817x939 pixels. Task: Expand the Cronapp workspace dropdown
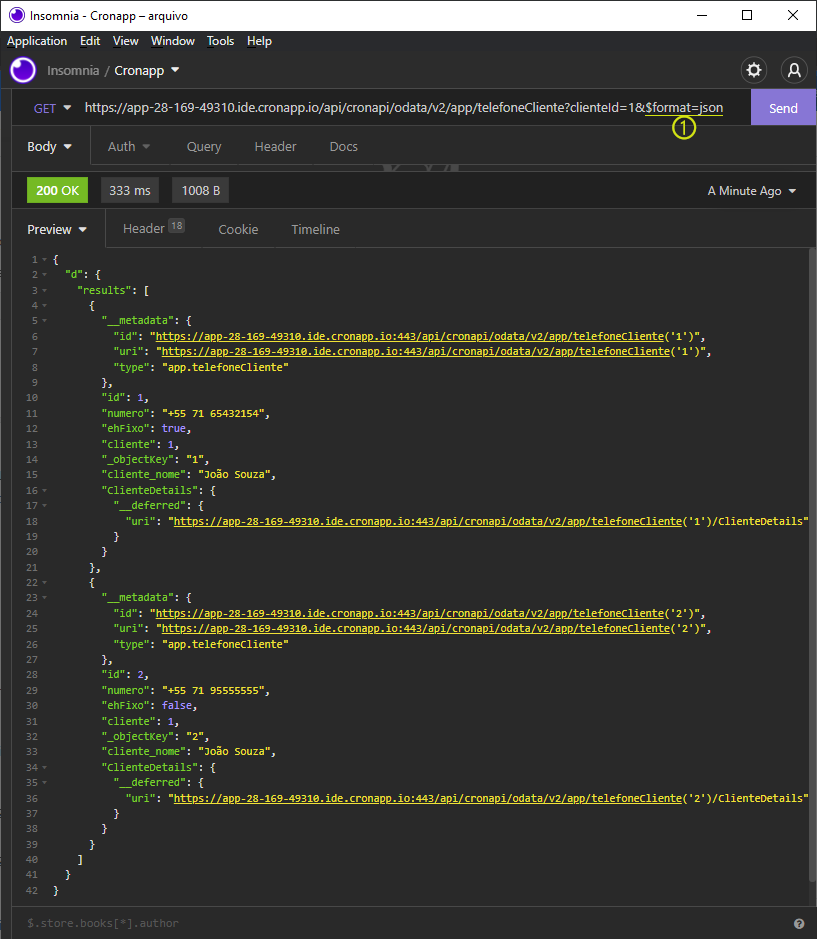pos(147,71)
